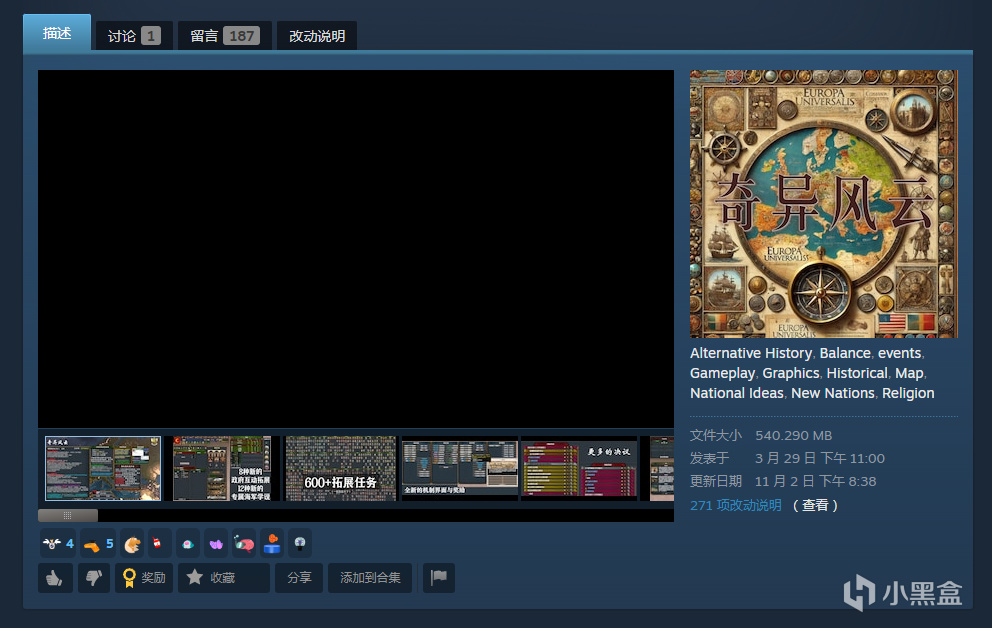
Task: Switch to the 描述 description tab
Action: coord(57,33)
